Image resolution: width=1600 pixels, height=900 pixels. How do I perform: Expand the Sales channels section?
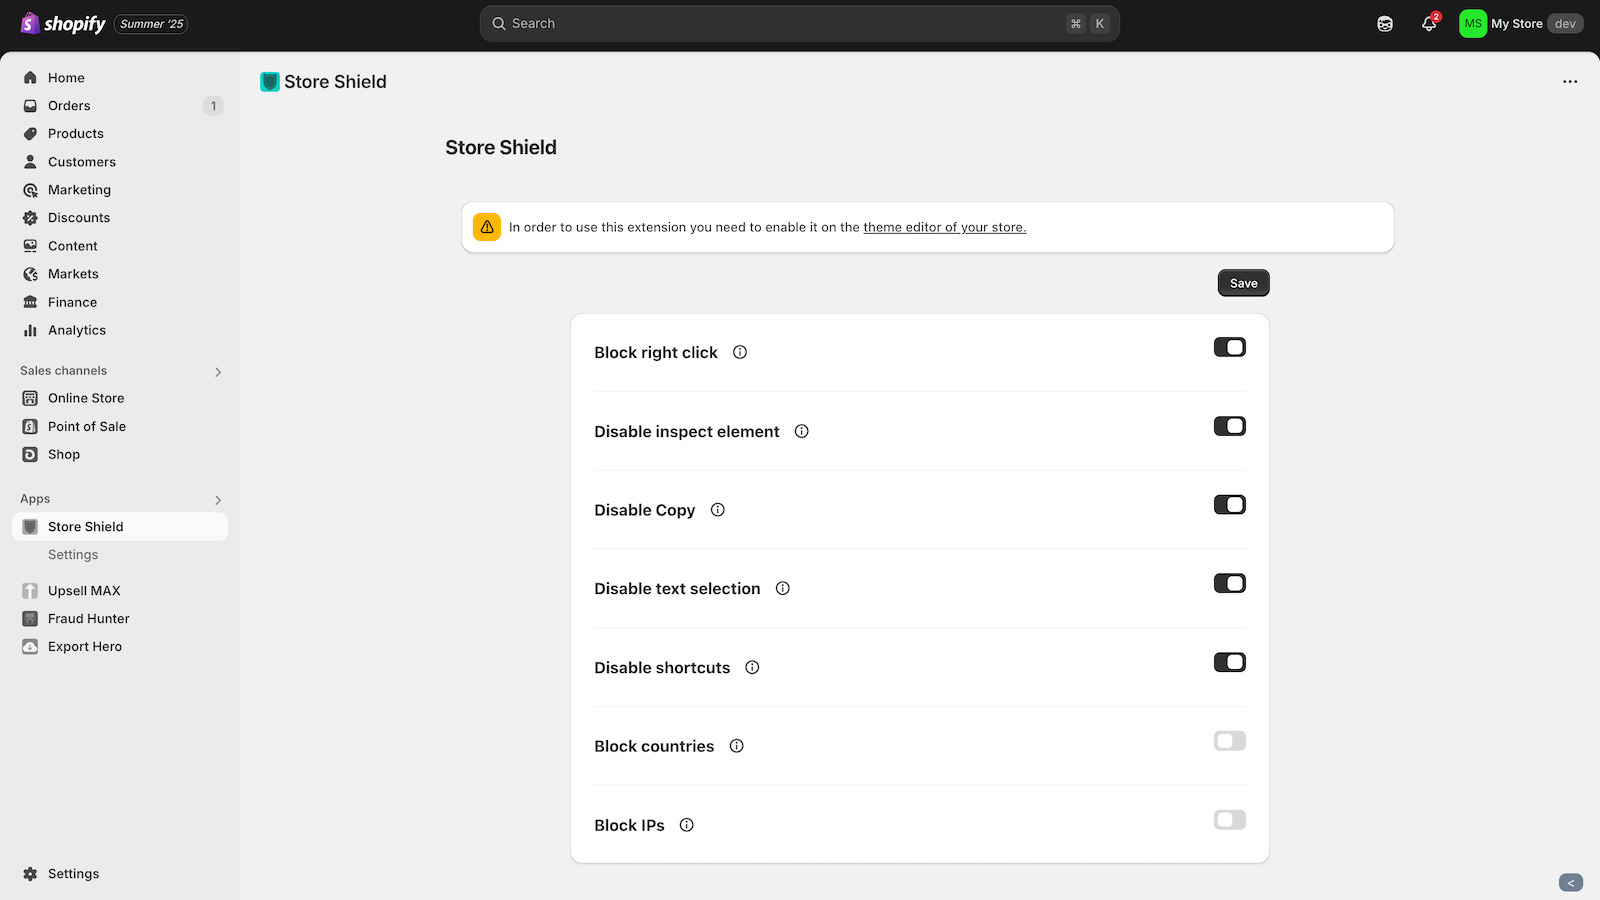[218, 371]
